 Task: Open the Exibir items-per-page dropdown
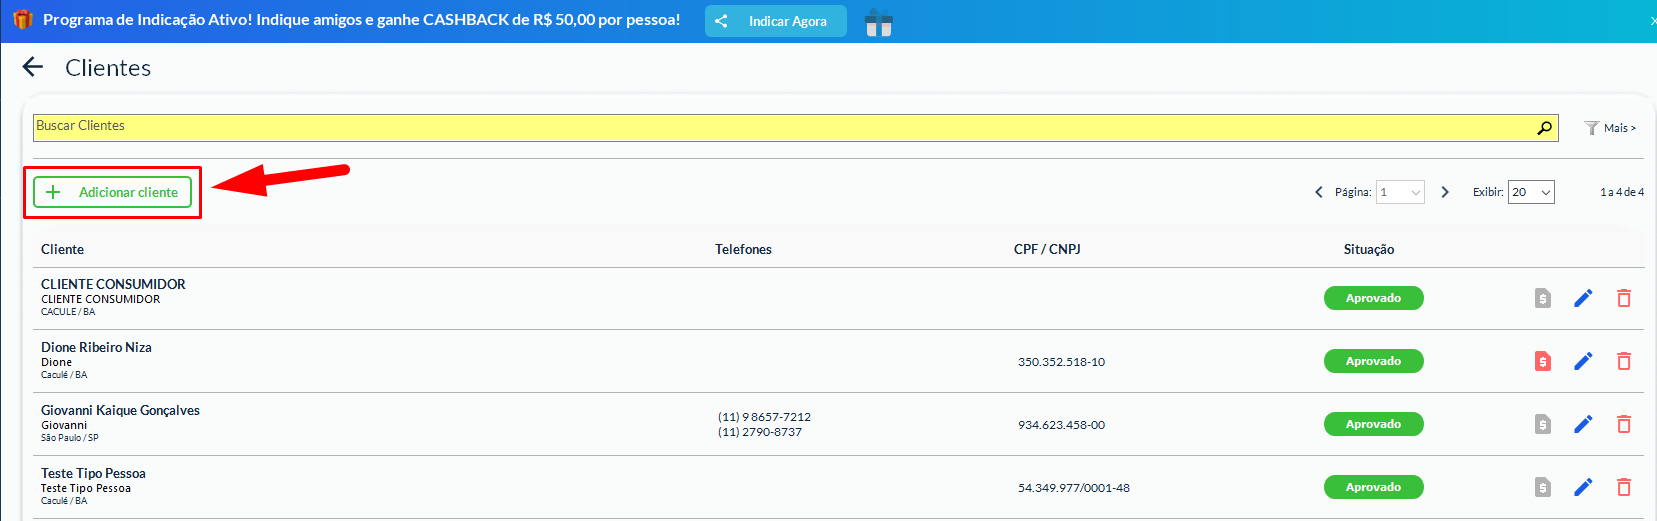click(x=1531, y=192)
